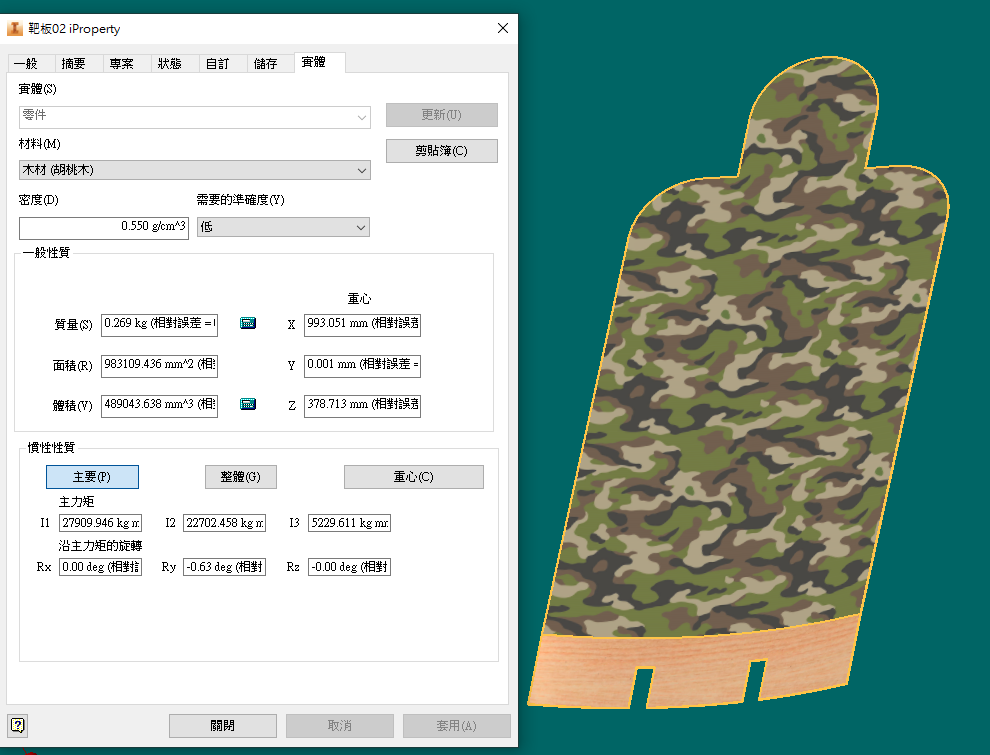Open the 專案 tab
990x755 pixels.
tap(122, 63)
